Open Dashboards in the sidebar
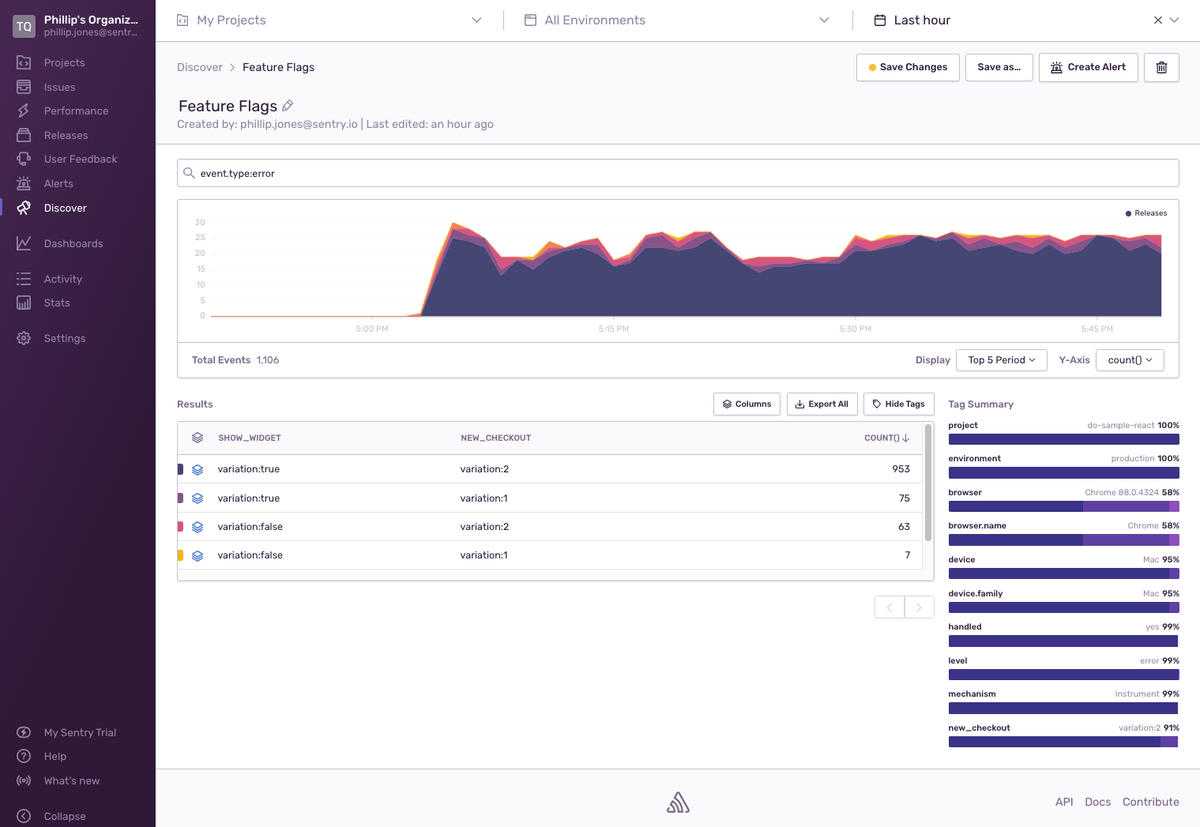The height and width of the screenshot is (827, 1200). pyautogui.click(x=73, y=243)
